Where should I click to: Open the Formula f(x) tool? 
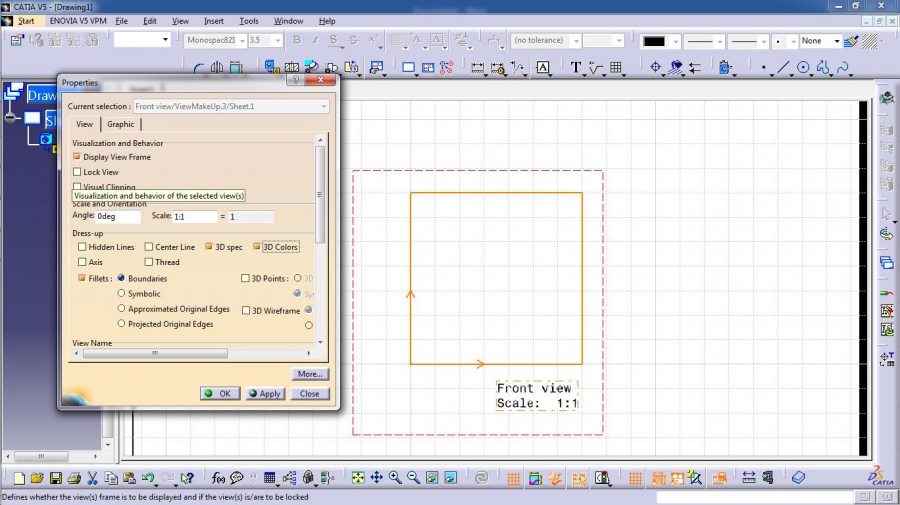click(x=218, y=478)
